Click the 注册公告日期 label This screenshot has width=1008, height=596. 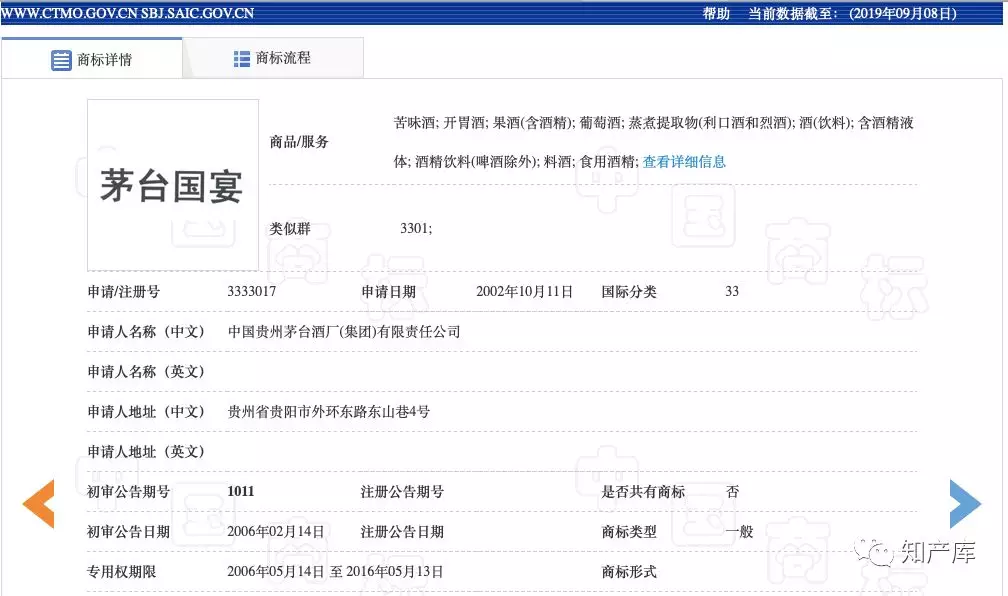click(402, 532)
